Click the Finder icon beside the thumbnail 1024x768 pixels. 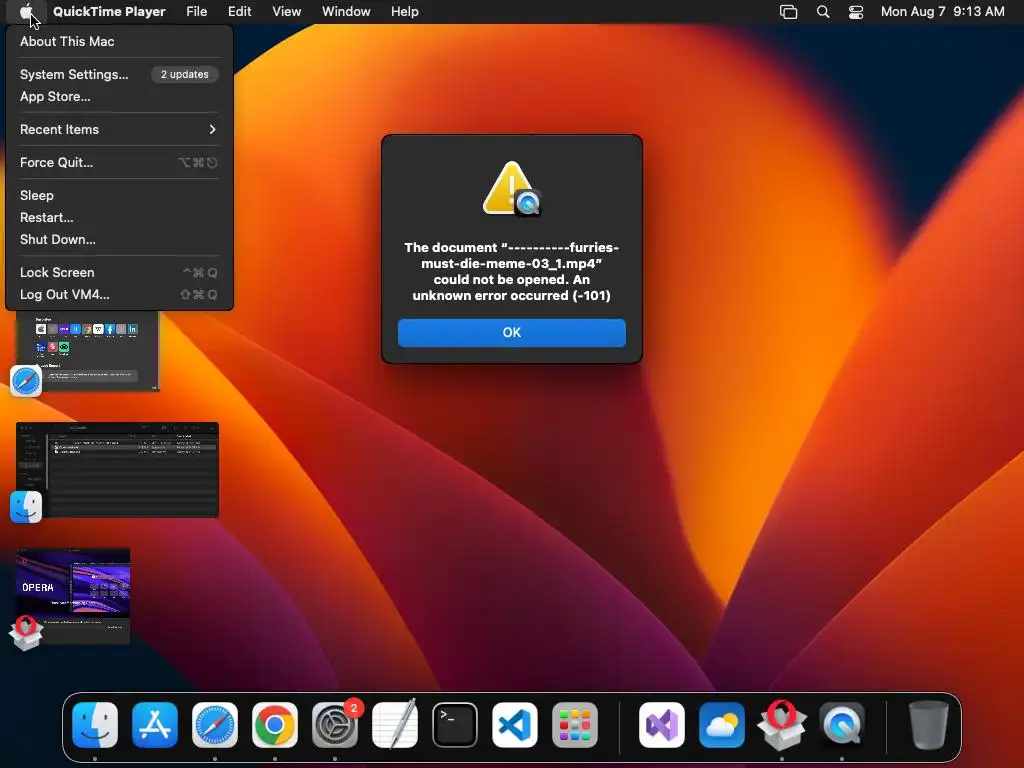pyautogui.click(x=26, y=507)
